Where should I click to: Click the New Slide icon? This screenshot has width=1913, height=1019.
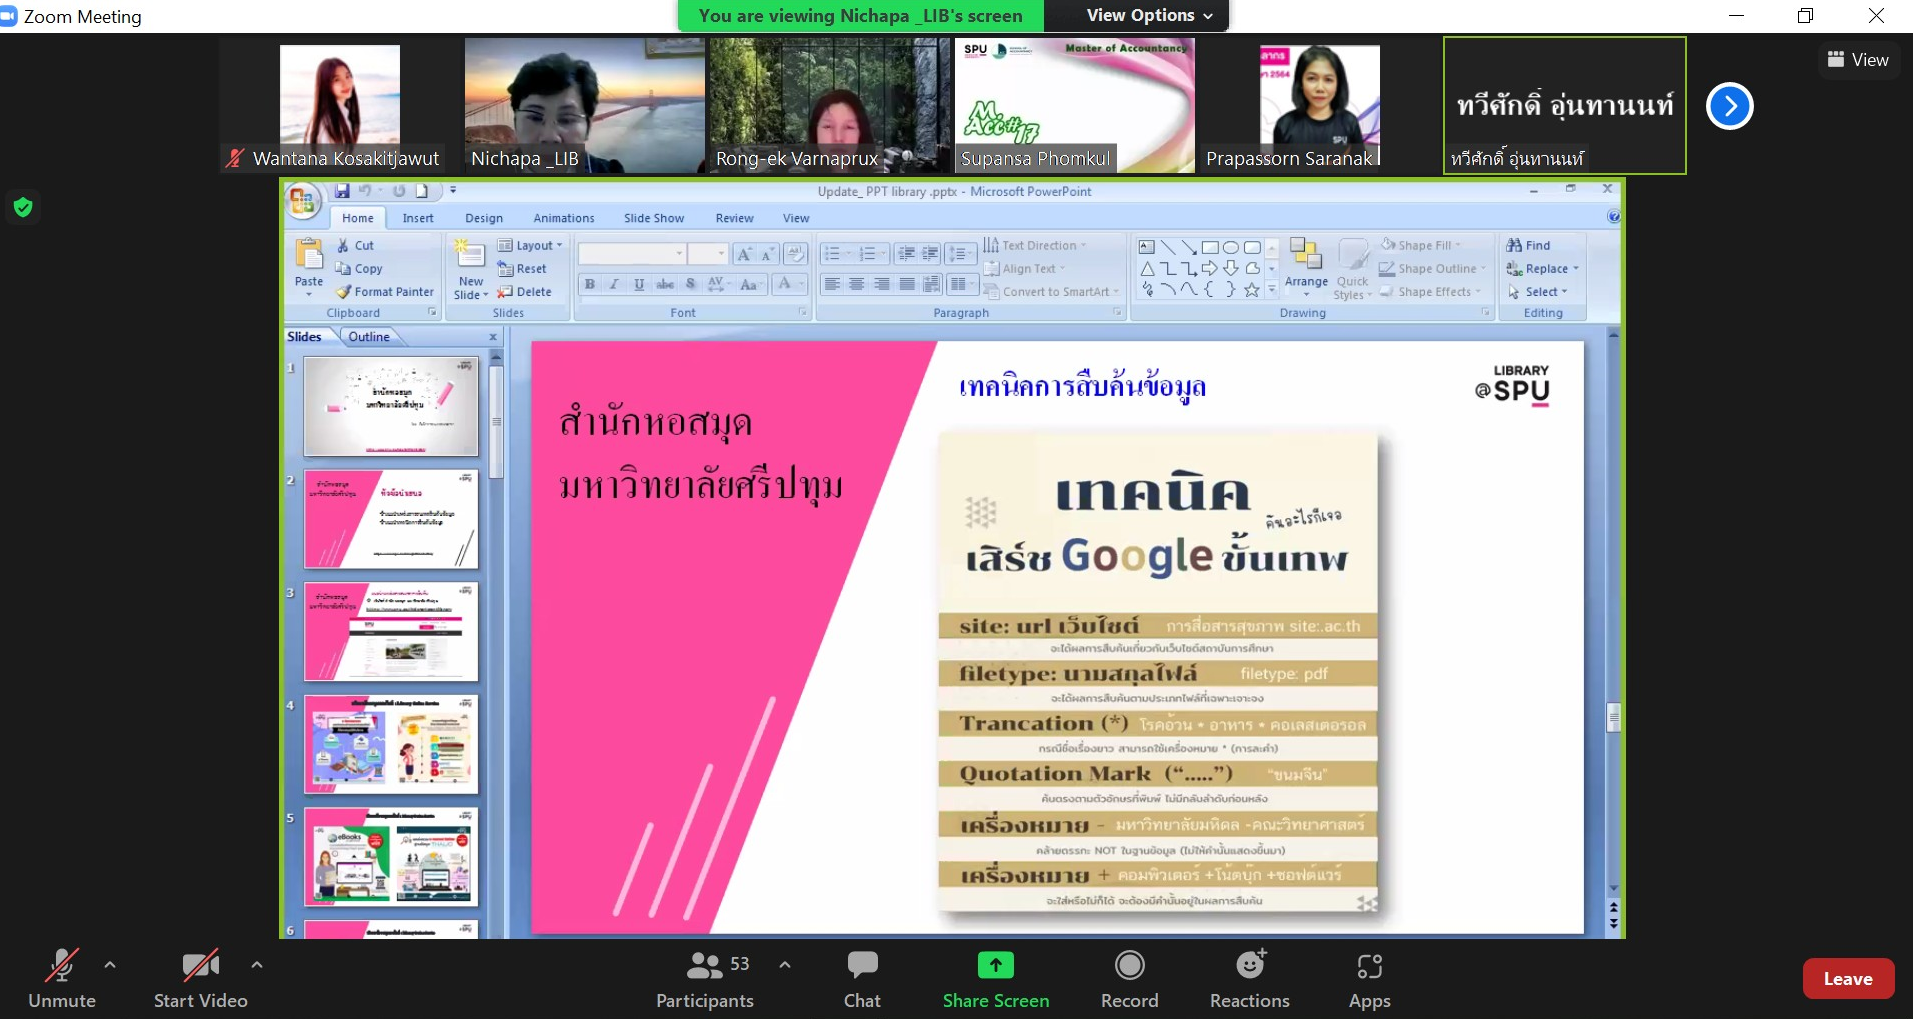click(470, 253)
